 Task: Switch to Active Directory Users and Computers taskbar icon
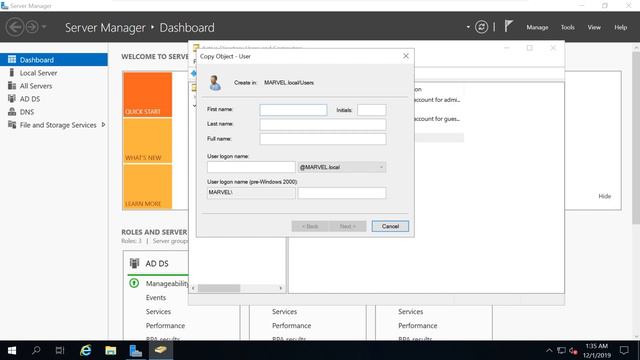pyautogui.click(x=160, y=350)
